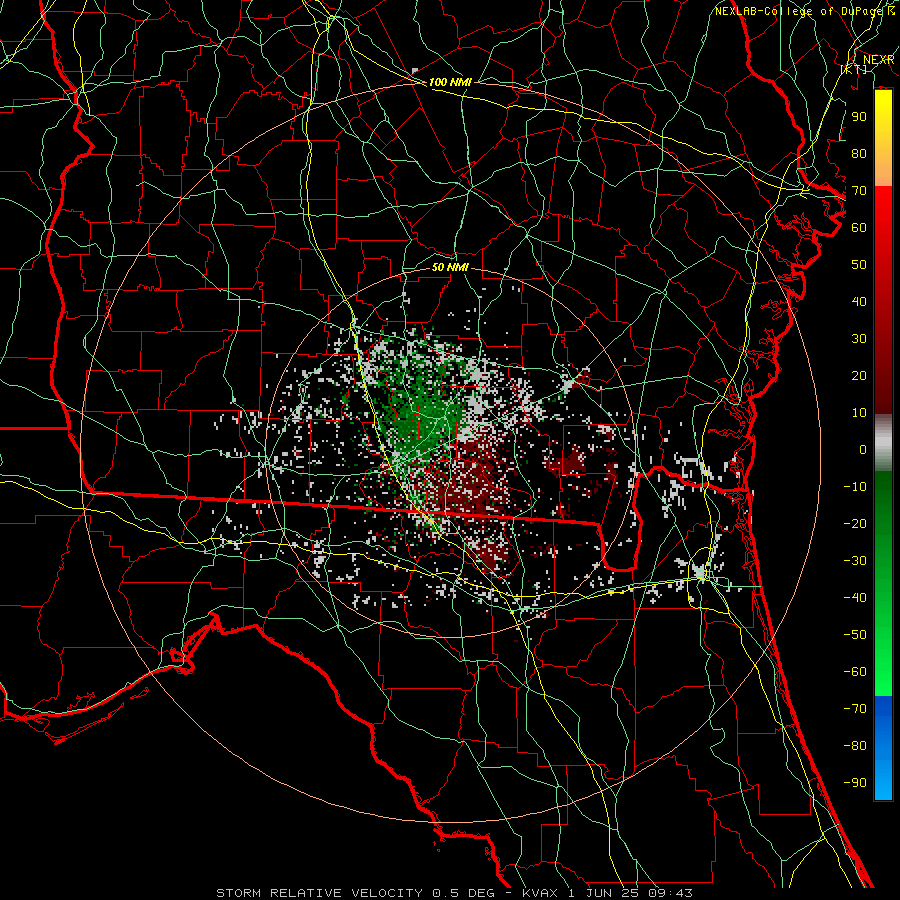Click the 100 NMI range ring label
Image resolution: width=900 pixels, height=900 pixels.
pos(450,82)
